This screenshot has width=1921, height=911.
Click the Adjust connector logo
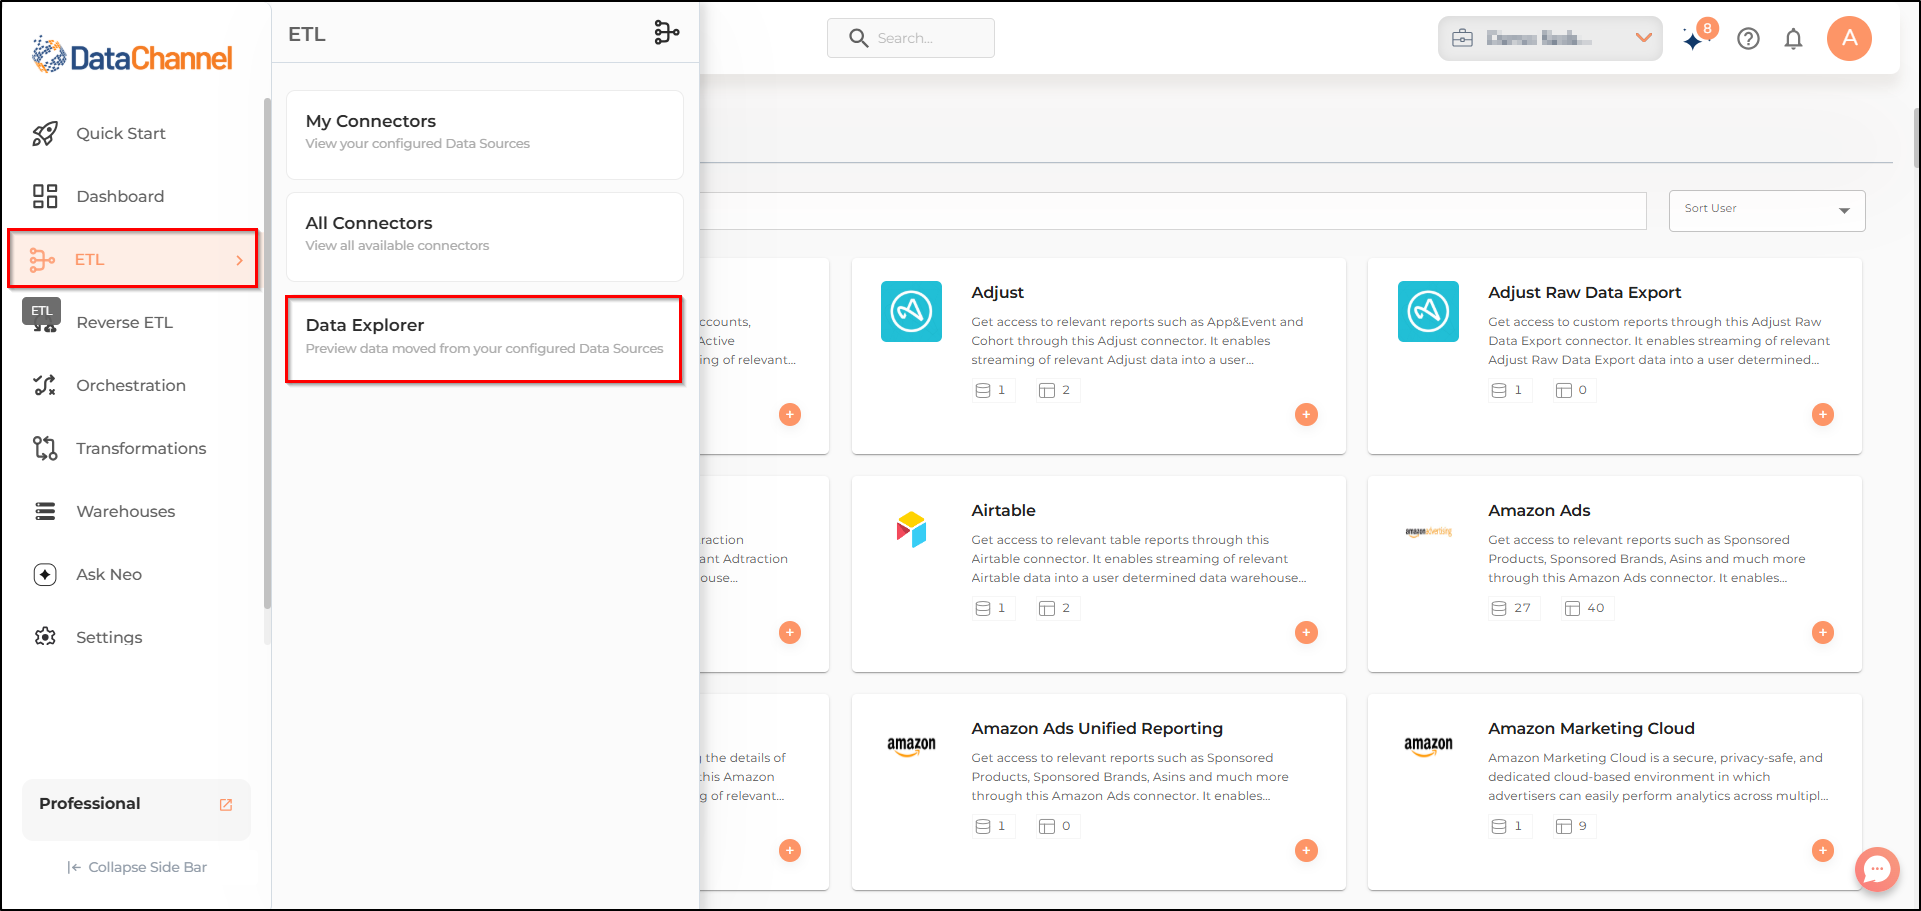click(911, 311)
